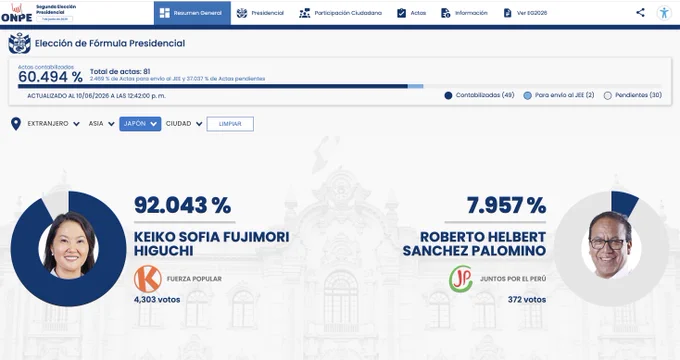Click the 60.494 % actas value
This screenshot has width=680, height=360.
pos(50,77)
